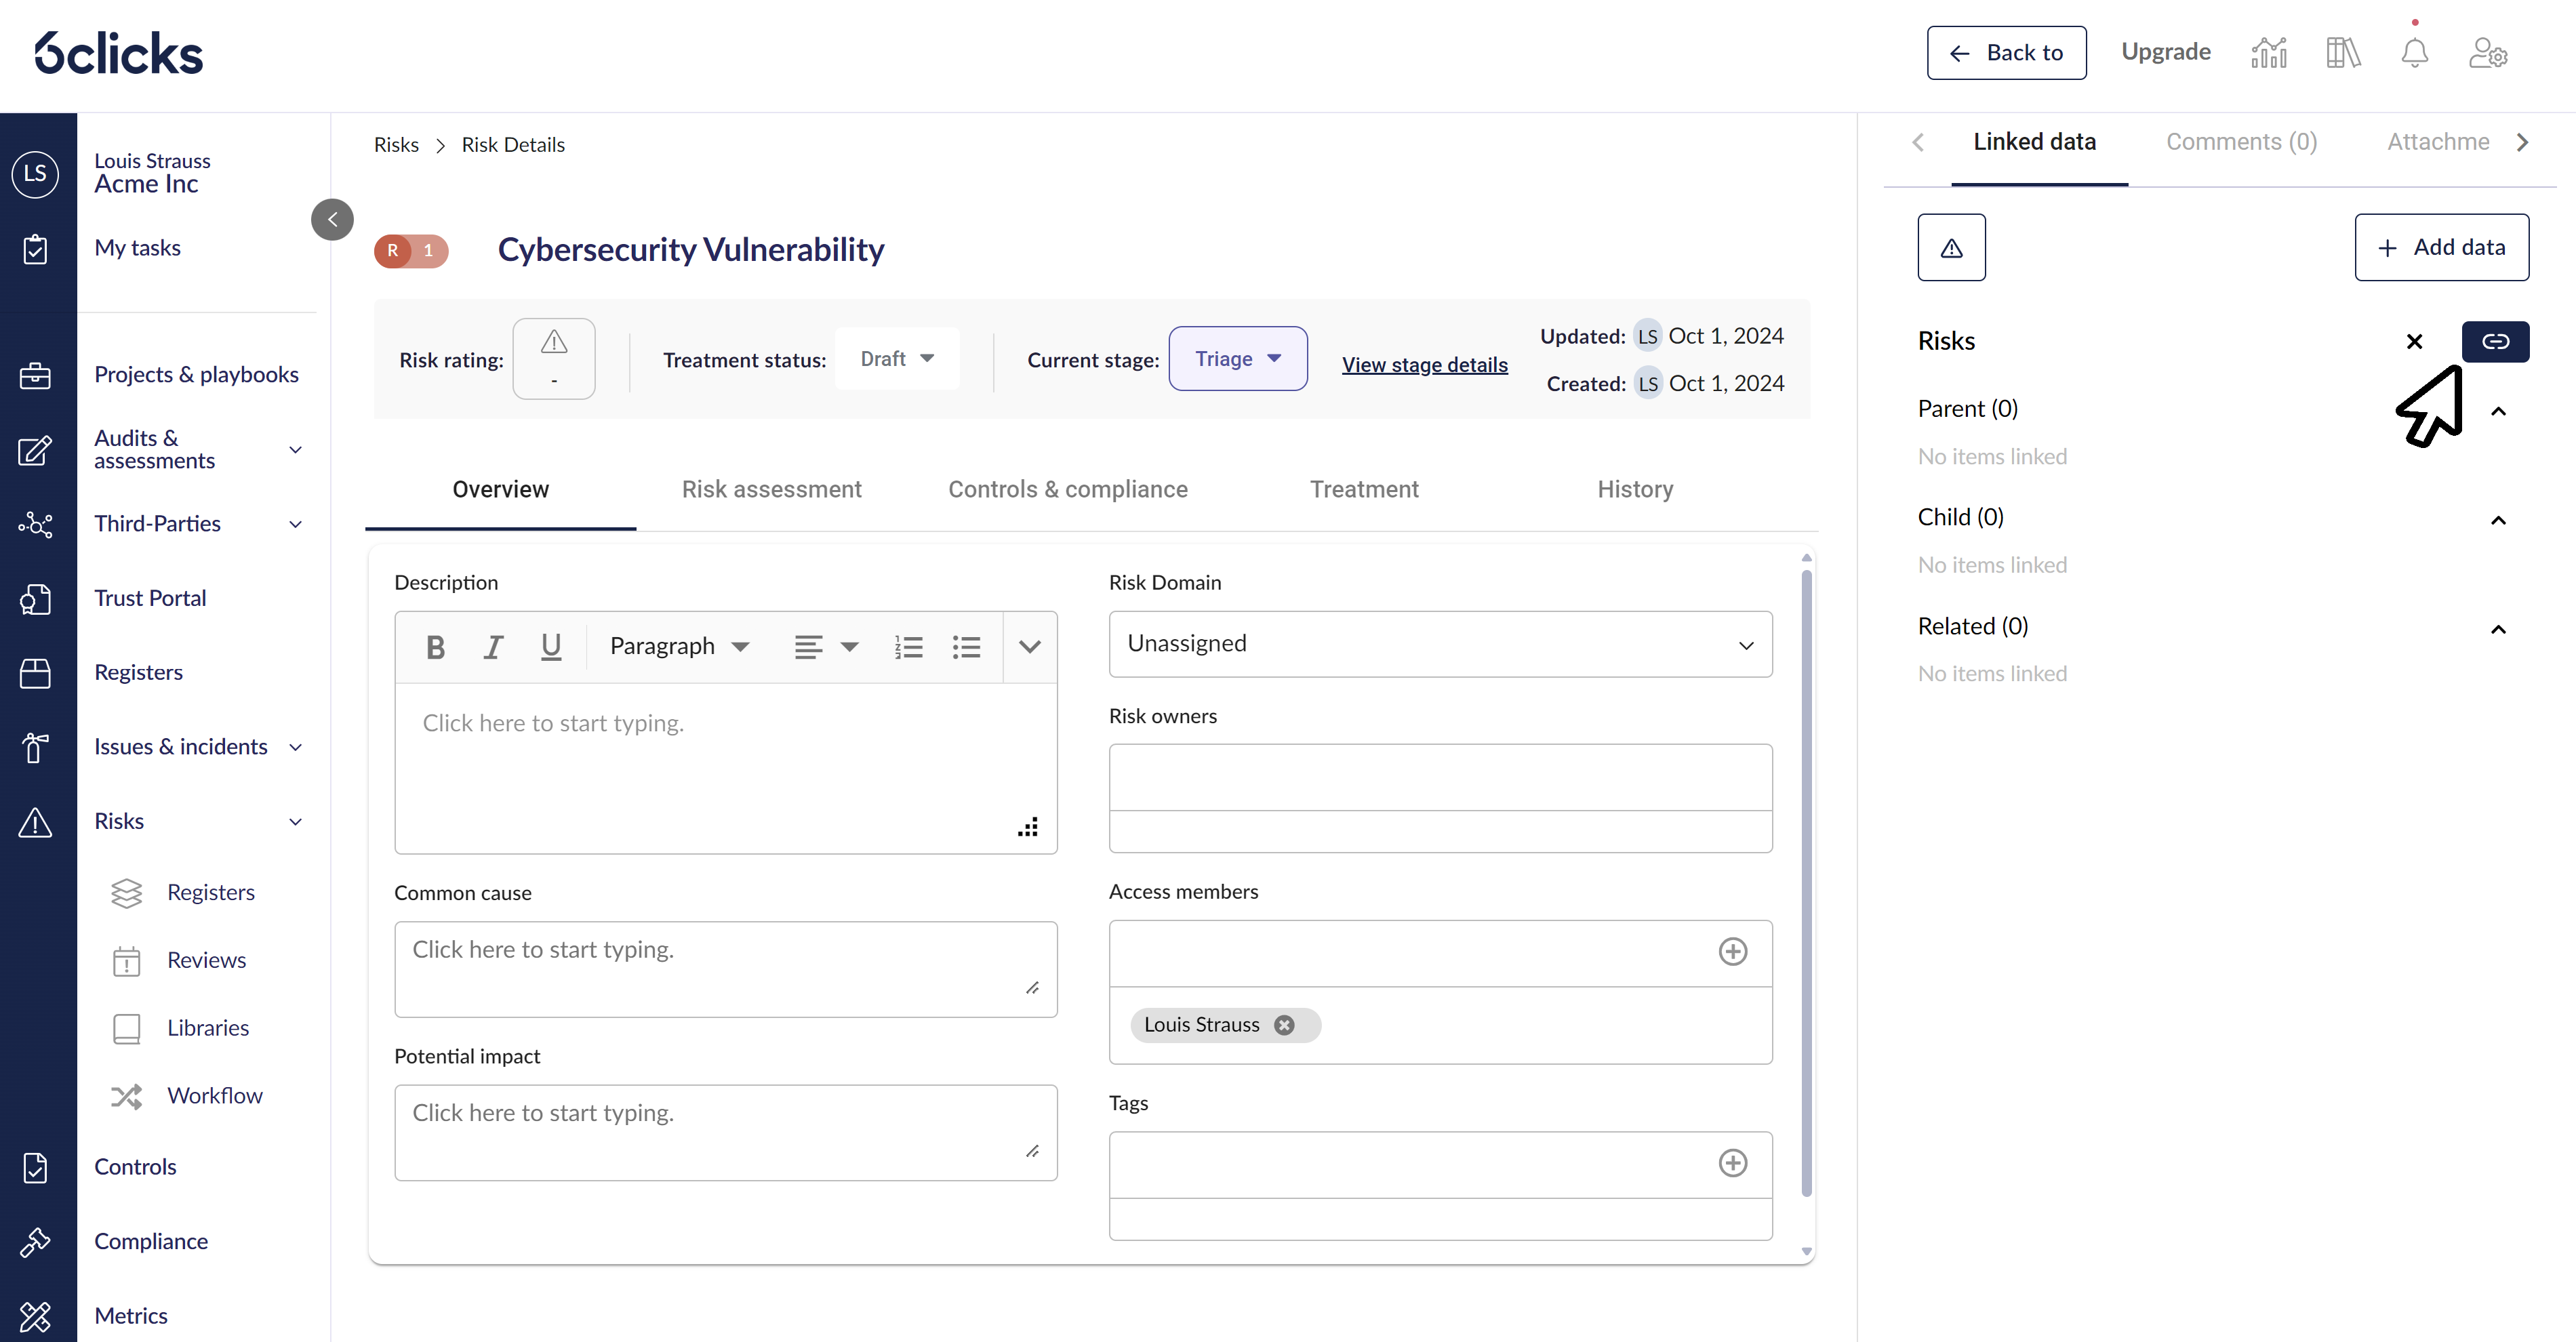Click into the Common cause text field

tap(725, 969)
